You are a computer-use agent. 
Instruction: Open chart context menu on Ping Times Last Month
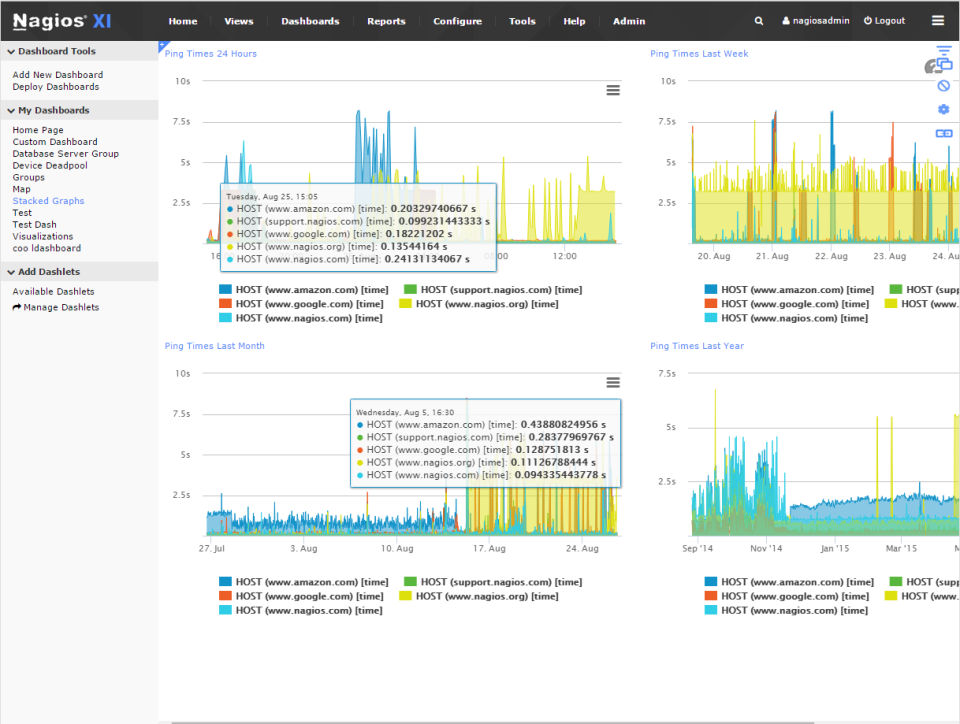click(613, 382)
